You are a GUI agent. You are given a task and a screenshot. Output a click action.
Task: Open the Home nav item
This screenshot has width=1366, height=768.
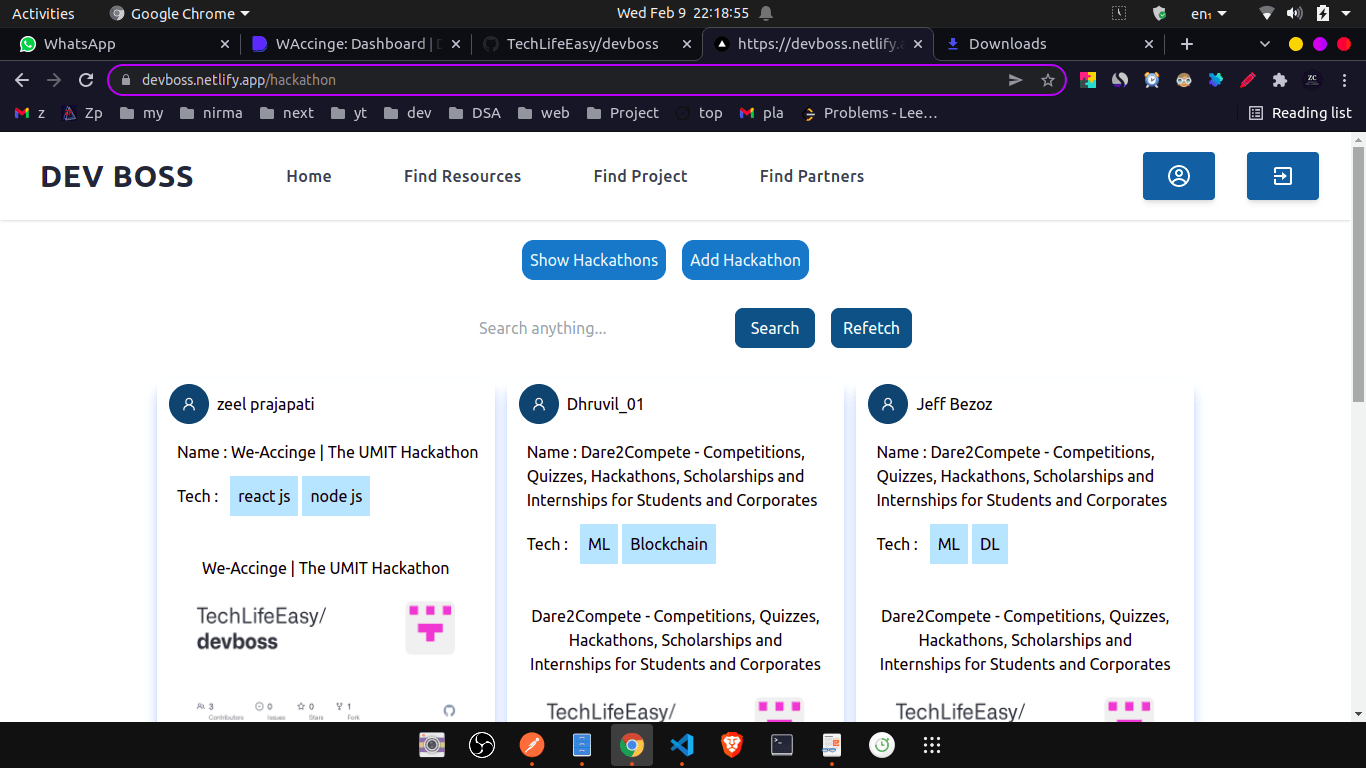309,176
